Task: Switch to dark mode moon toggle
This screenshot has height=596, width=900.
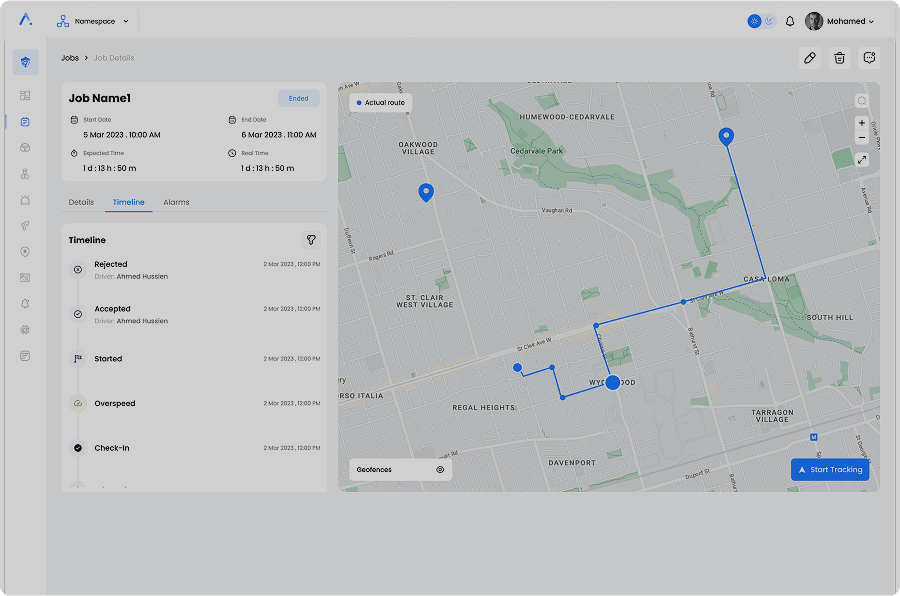Action: pyautogui.click(x=769, y=21)
